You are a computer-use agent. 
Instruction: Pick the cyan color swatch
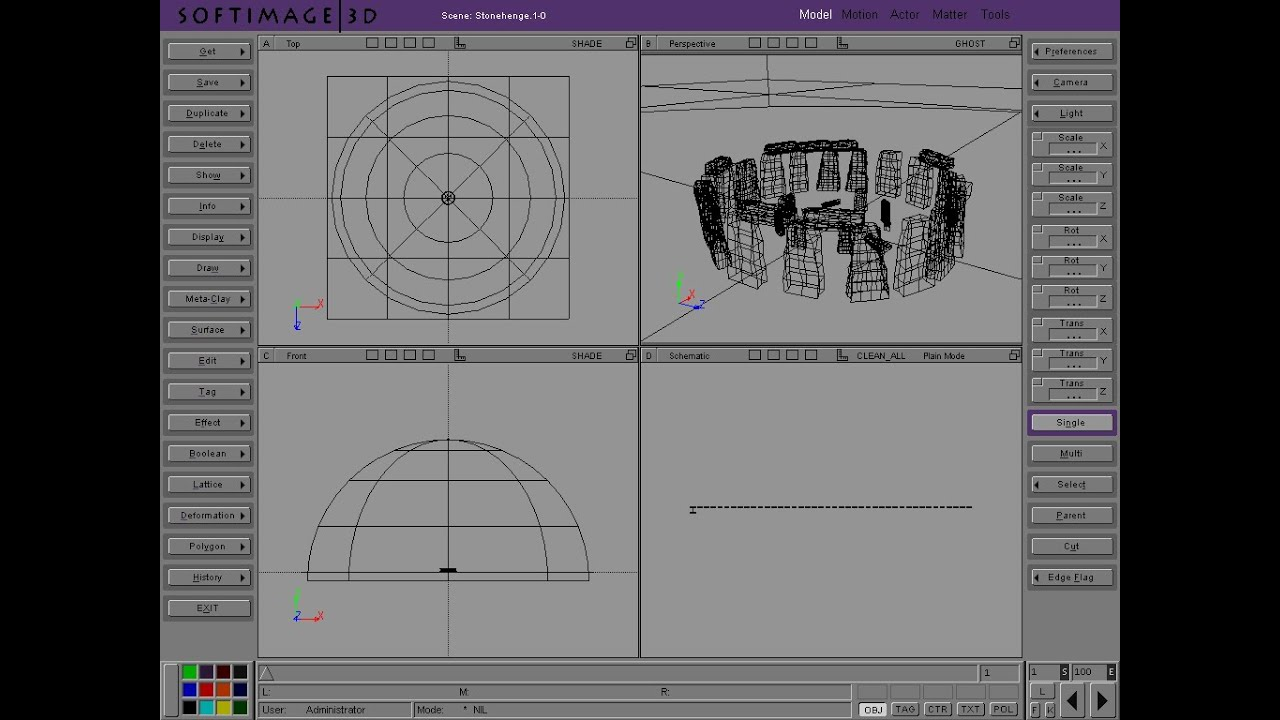click(206, 707)
